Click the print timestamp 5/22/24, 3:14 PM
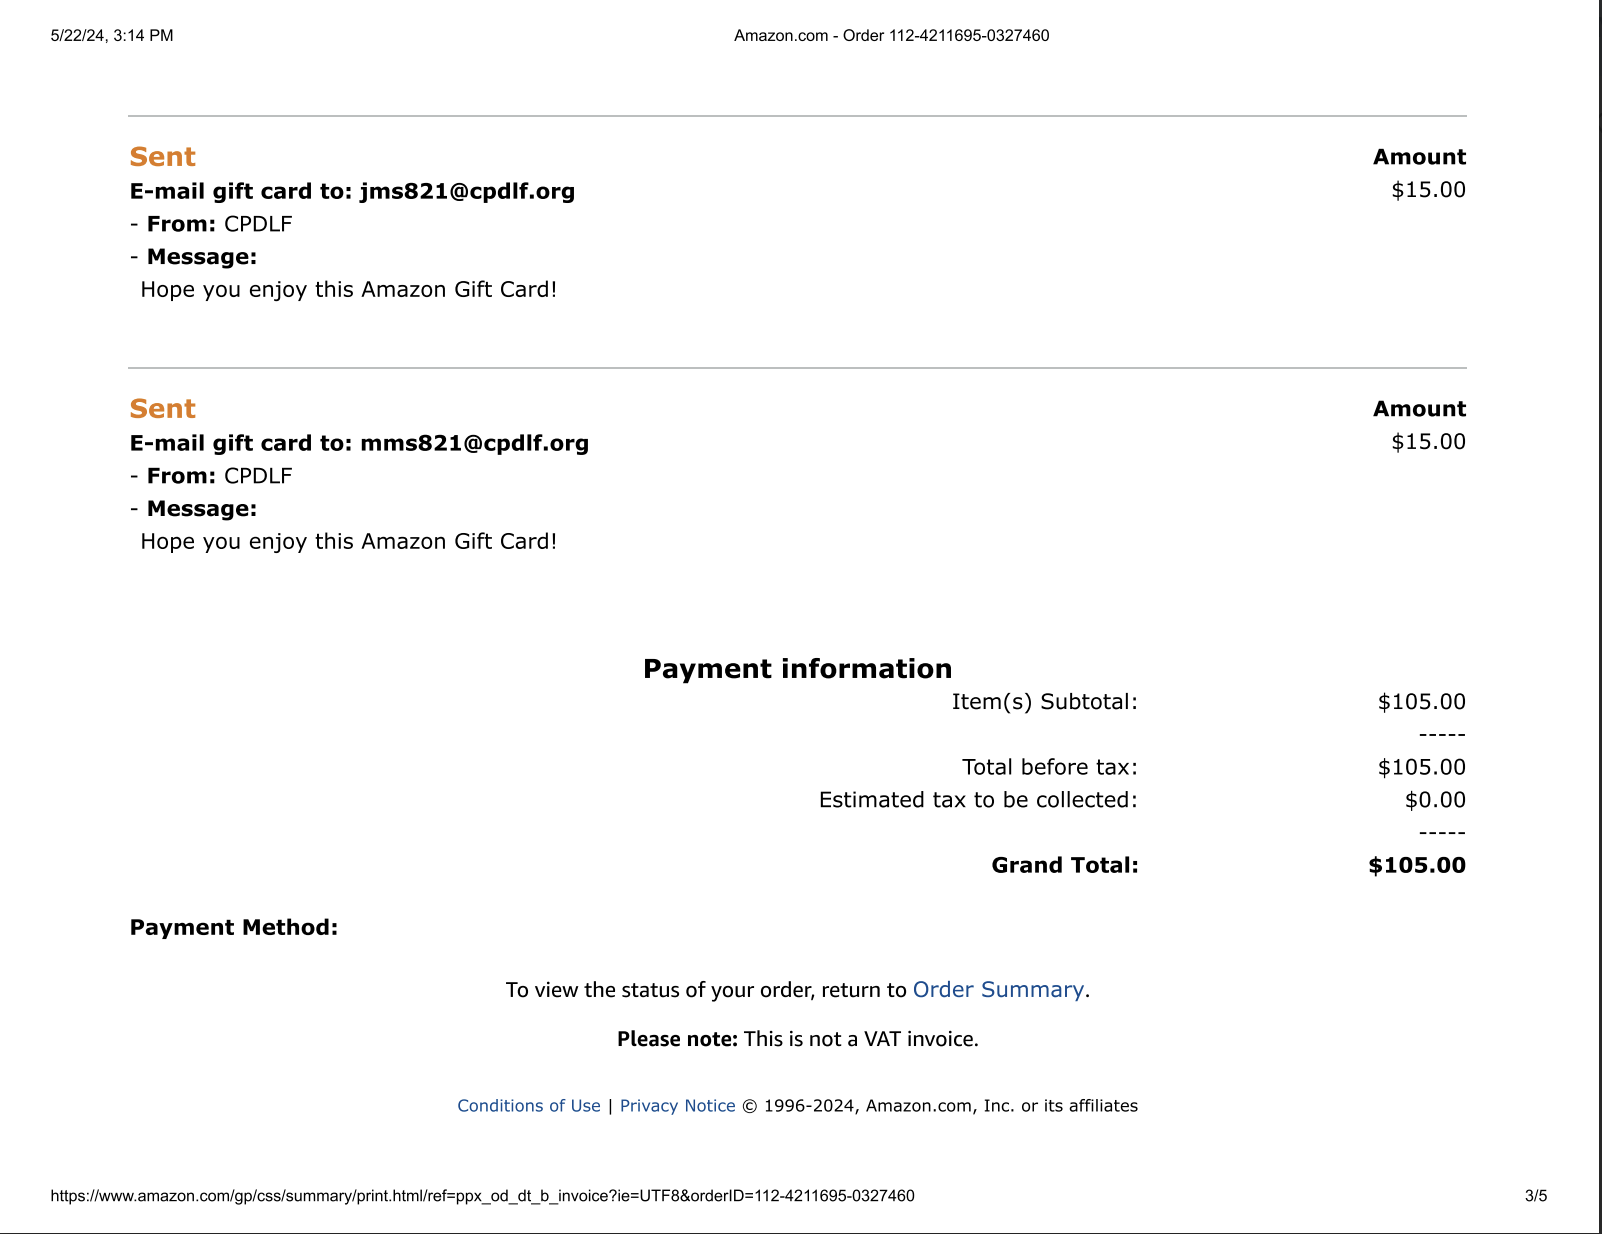 point(112,36)
